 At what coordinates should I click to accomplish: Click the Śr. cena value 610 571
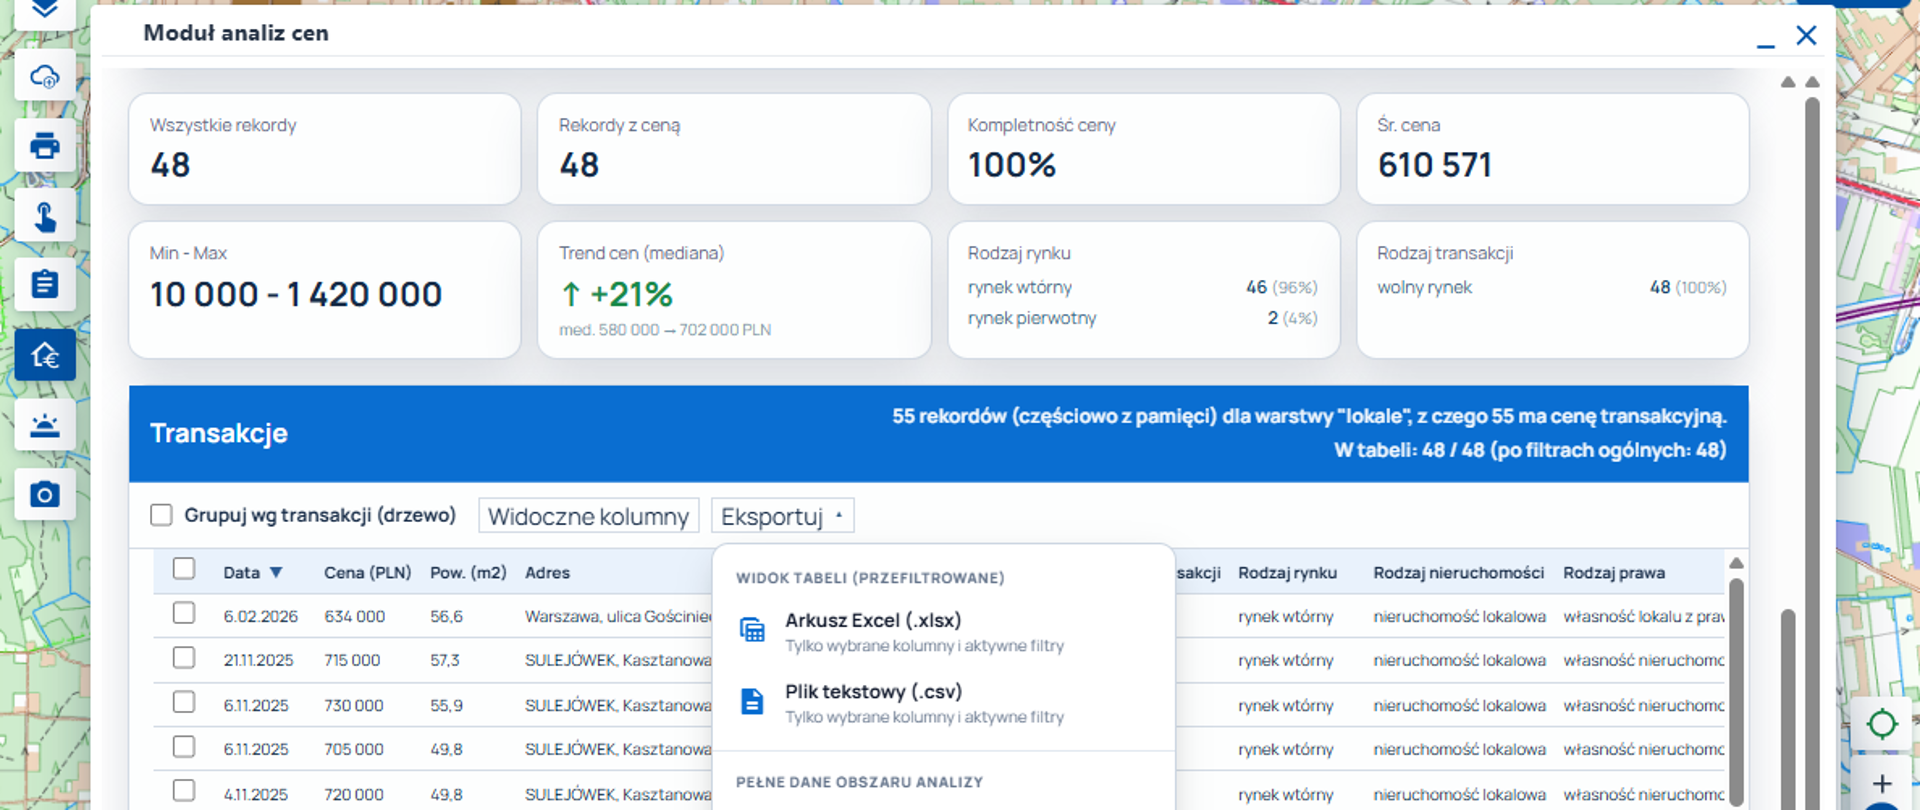pos(1435,165)
